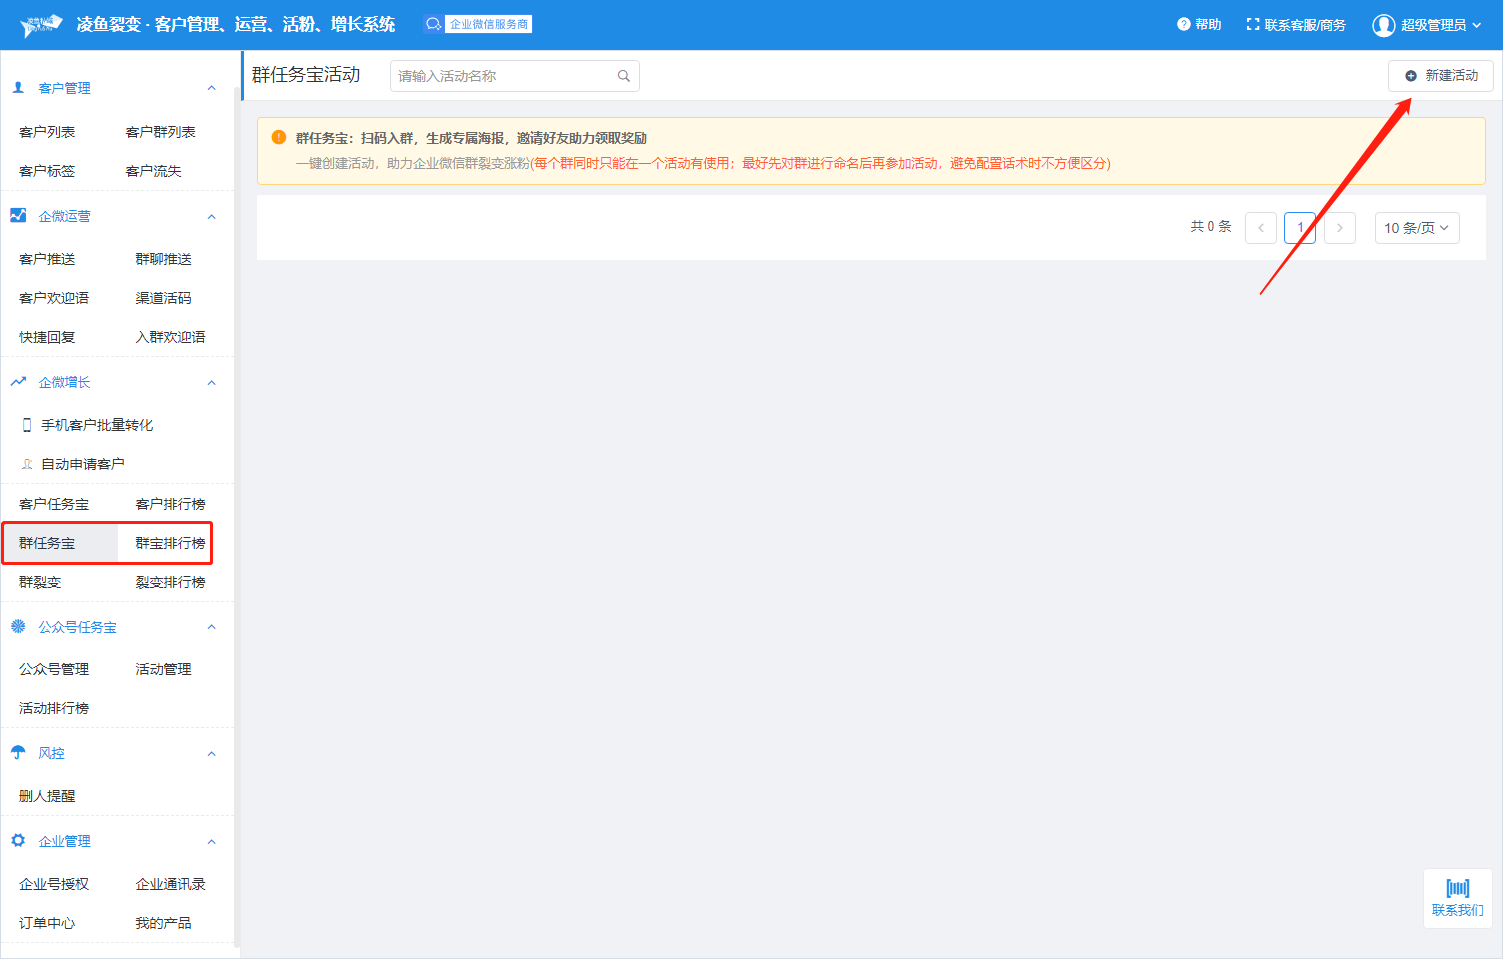Select page 1 in pagination
The height and width of the screenshot is (959, 1503).
point(1299,228)
